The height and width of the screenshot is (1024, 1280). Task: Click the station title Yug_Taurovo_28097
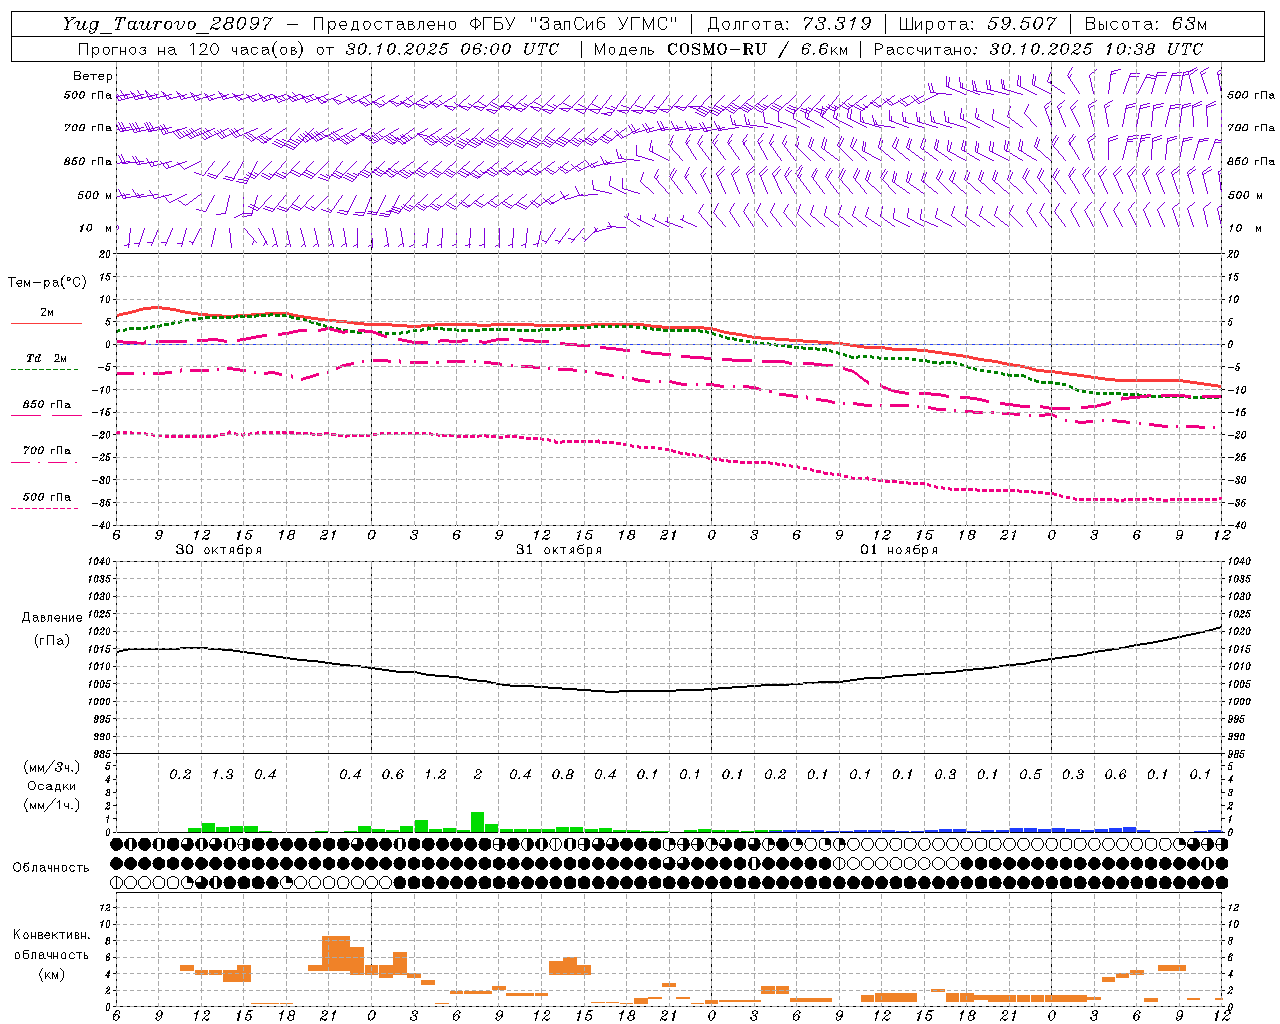click(168, 24)
